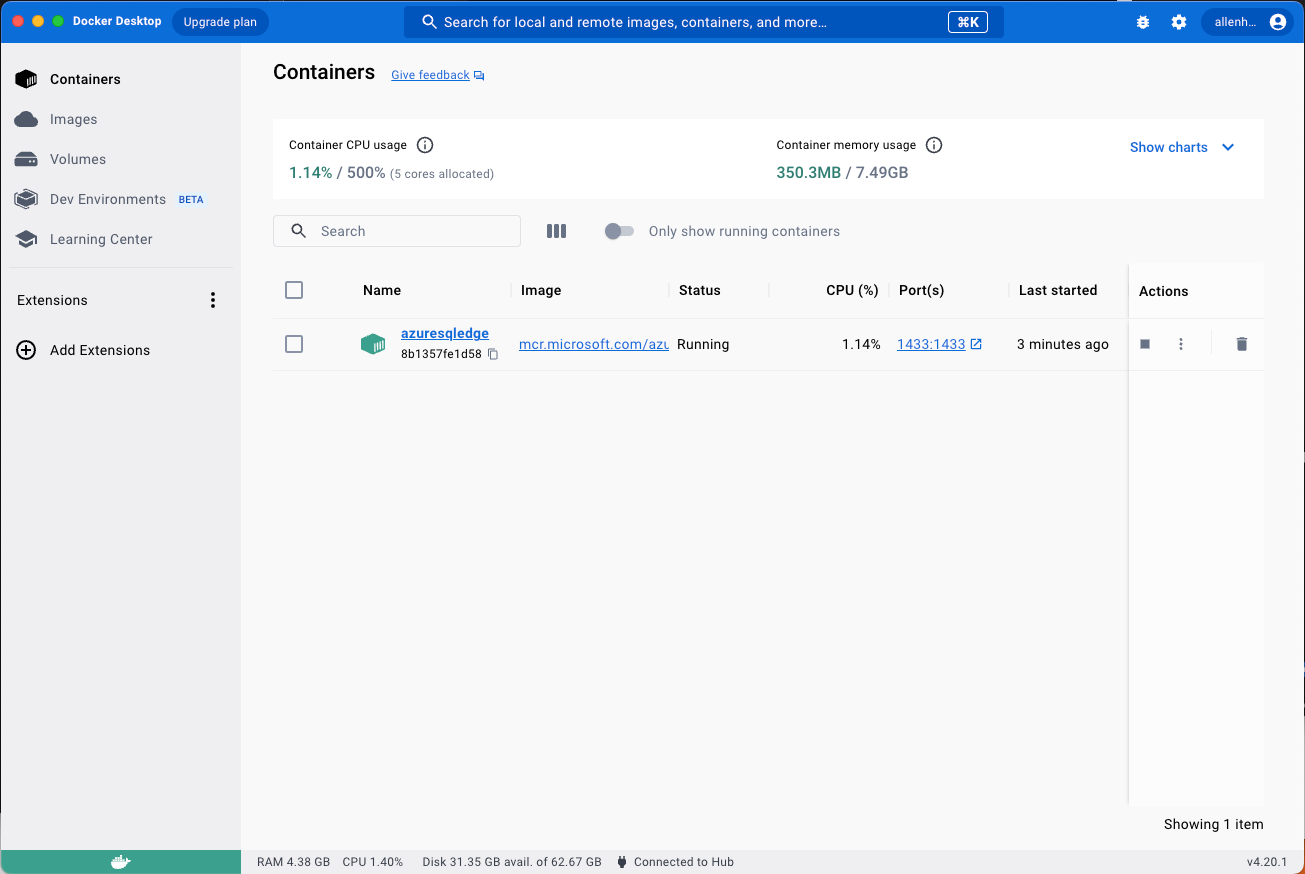Click the Docker whale icon in the status bar
Viewport: 1305px width, 874px height.
(120, 862)
